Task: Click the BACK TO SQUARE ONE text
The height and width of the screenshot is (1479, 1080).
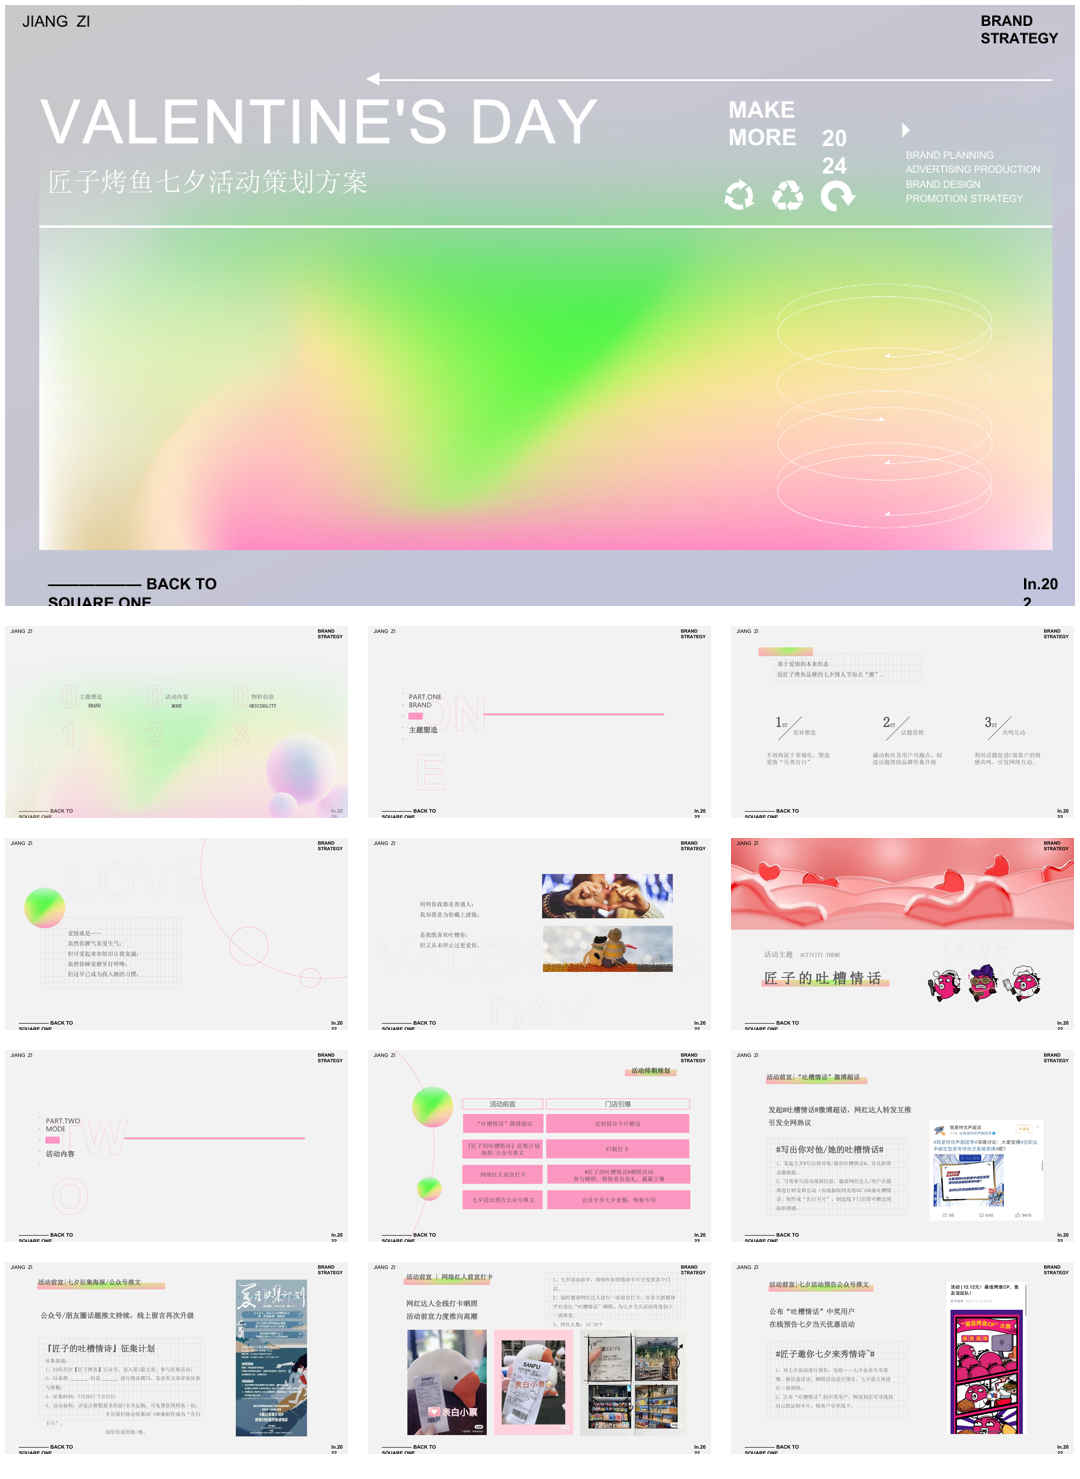Action: [x=132, y=592]
